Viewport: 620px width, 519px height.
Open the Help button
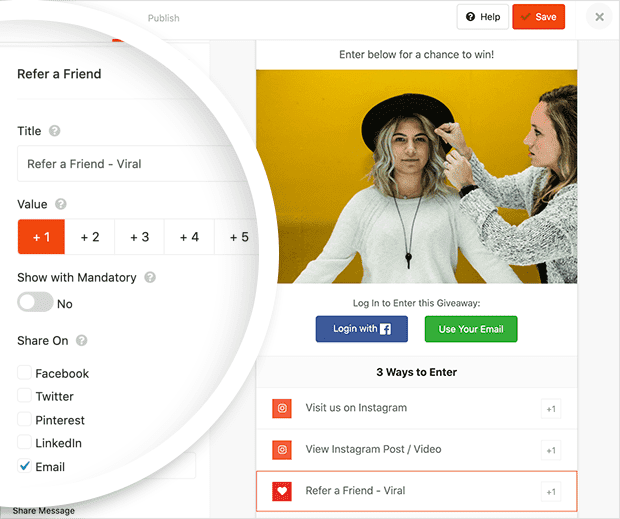pos(482,17)
